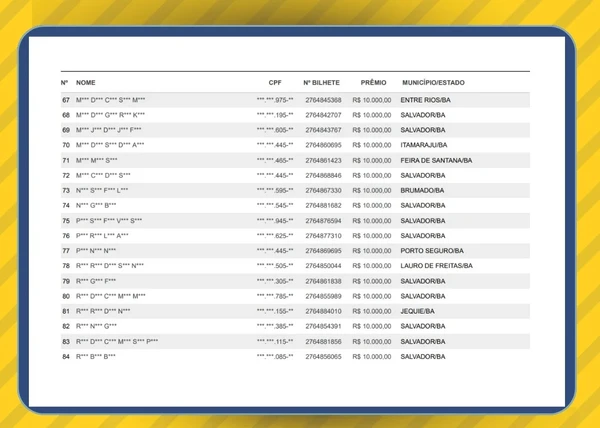This screenshot has width=600, height=428.
Task: Click name R*** G*** F***
Action: pos(96,282)
